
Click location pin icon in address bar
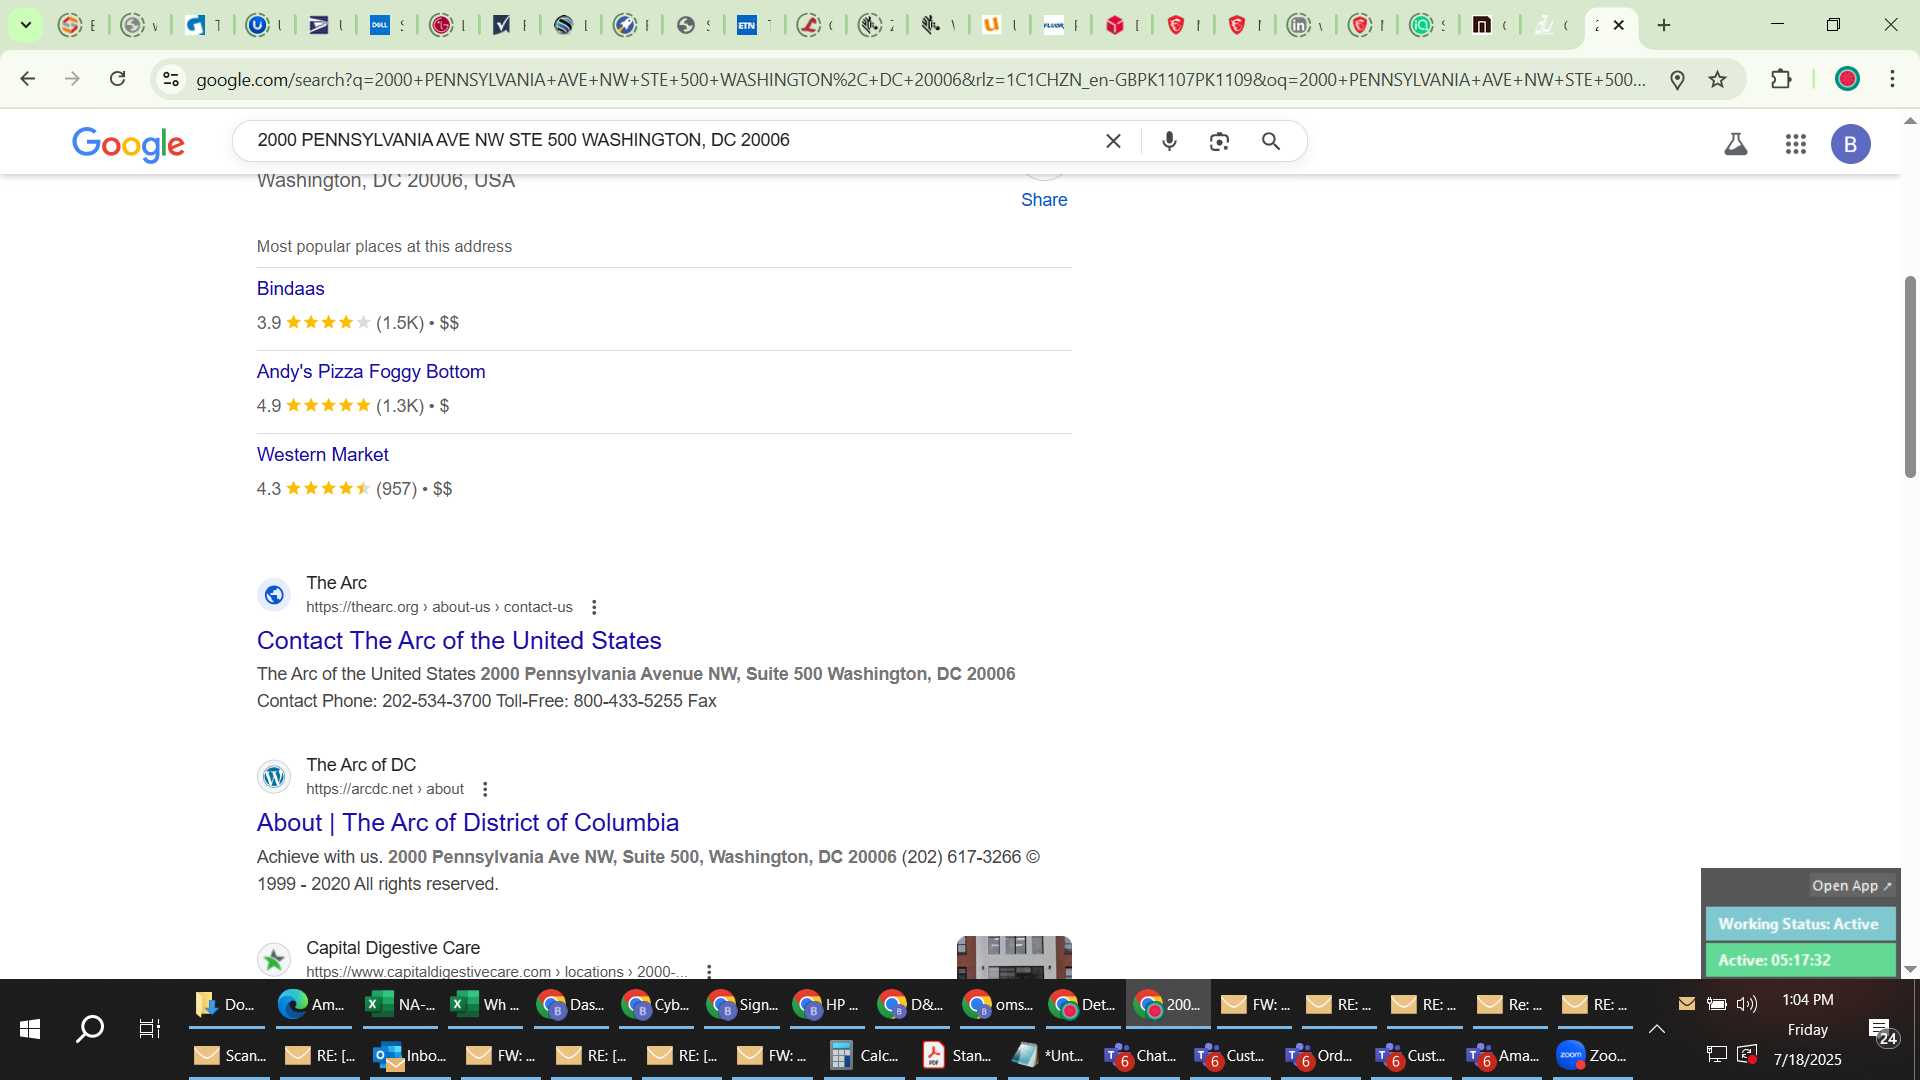pos(1678,80)
